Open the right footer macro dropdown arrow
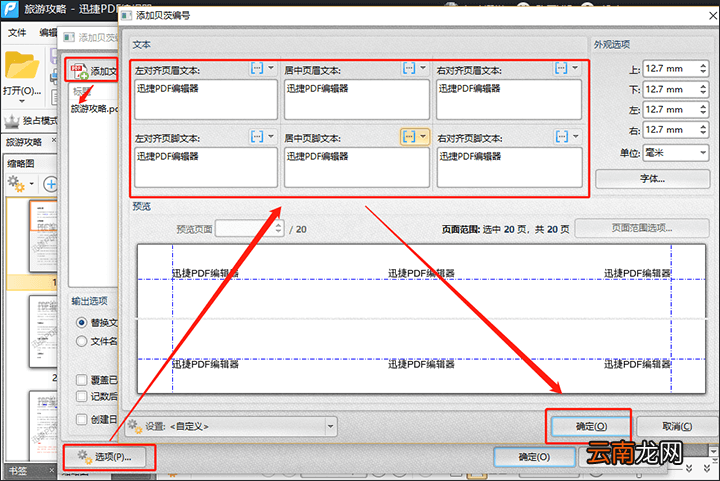Viewport: 720px width, 481px height. (575, 136)
